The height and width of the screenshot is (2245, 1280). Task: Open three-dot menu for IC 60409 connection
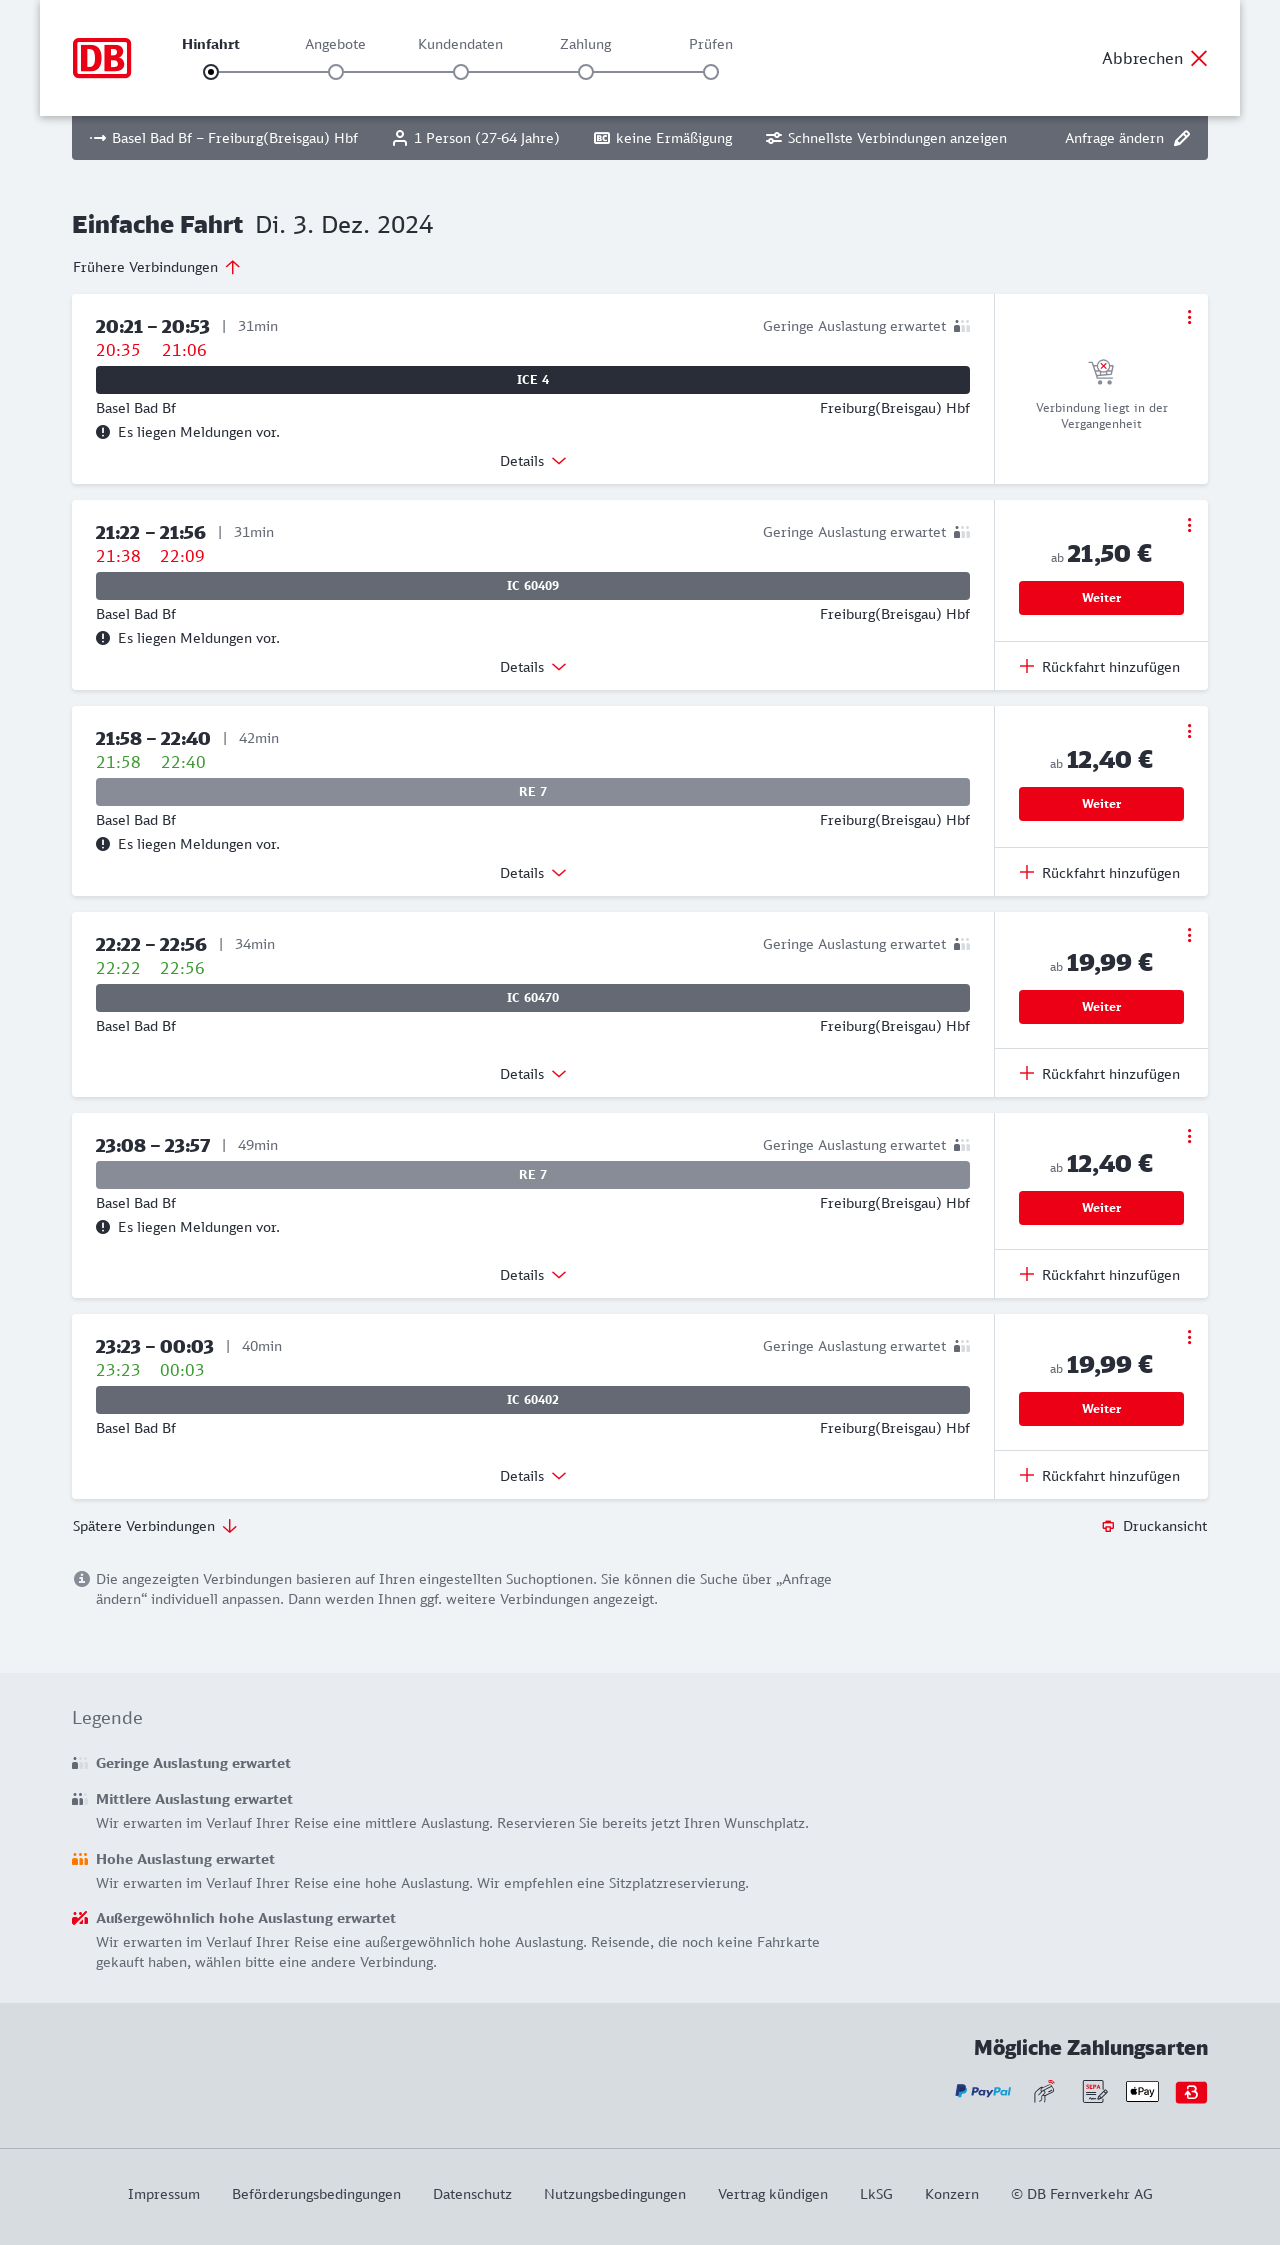[x=1189, y=525]
